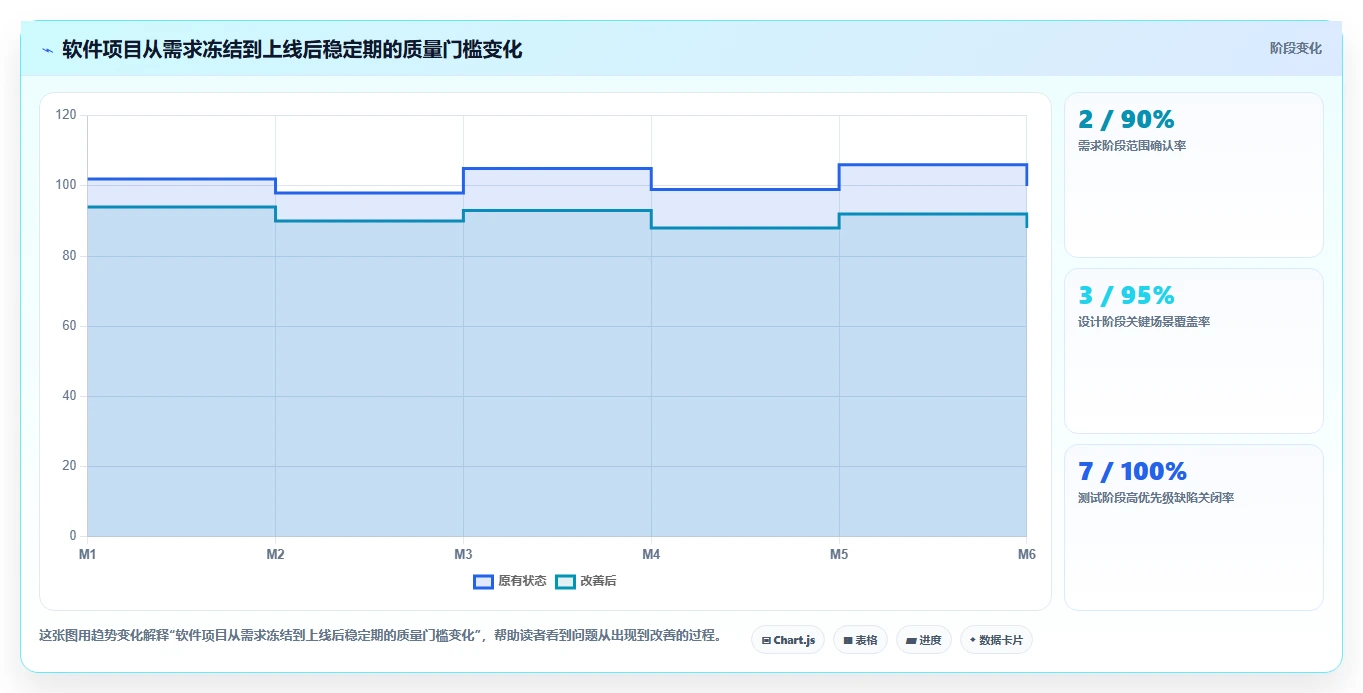Image resolution: width=1363 pixels, height=693 pixels.
Task: Click the 20 y-axis tick label
Action: [x=69, y=466]
